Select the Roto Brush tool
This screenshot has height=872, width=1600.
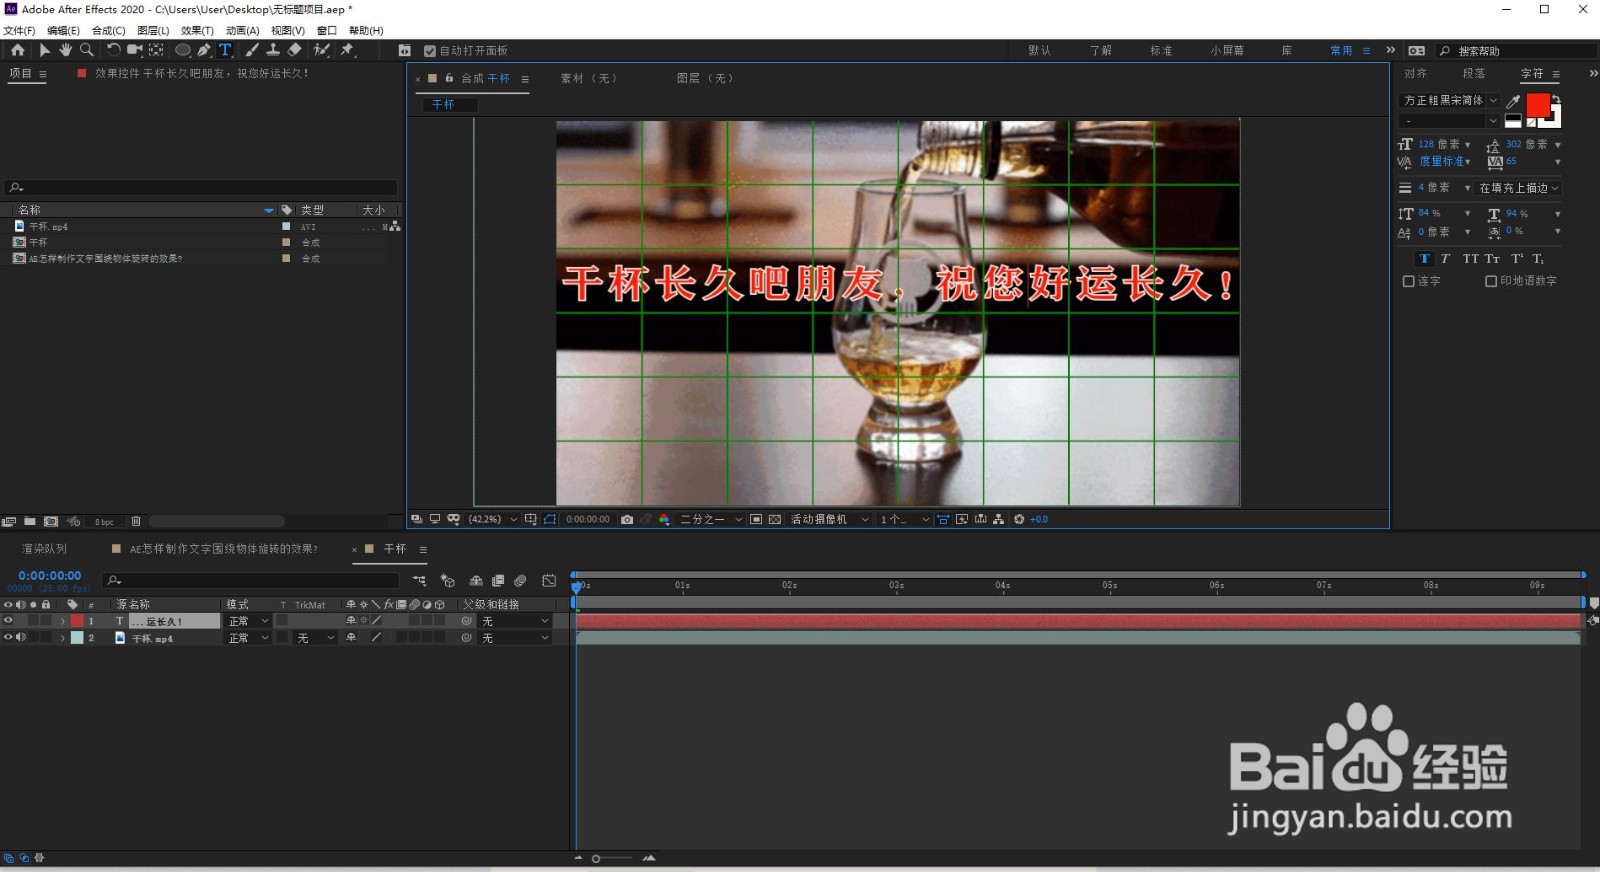click(322, 50)
